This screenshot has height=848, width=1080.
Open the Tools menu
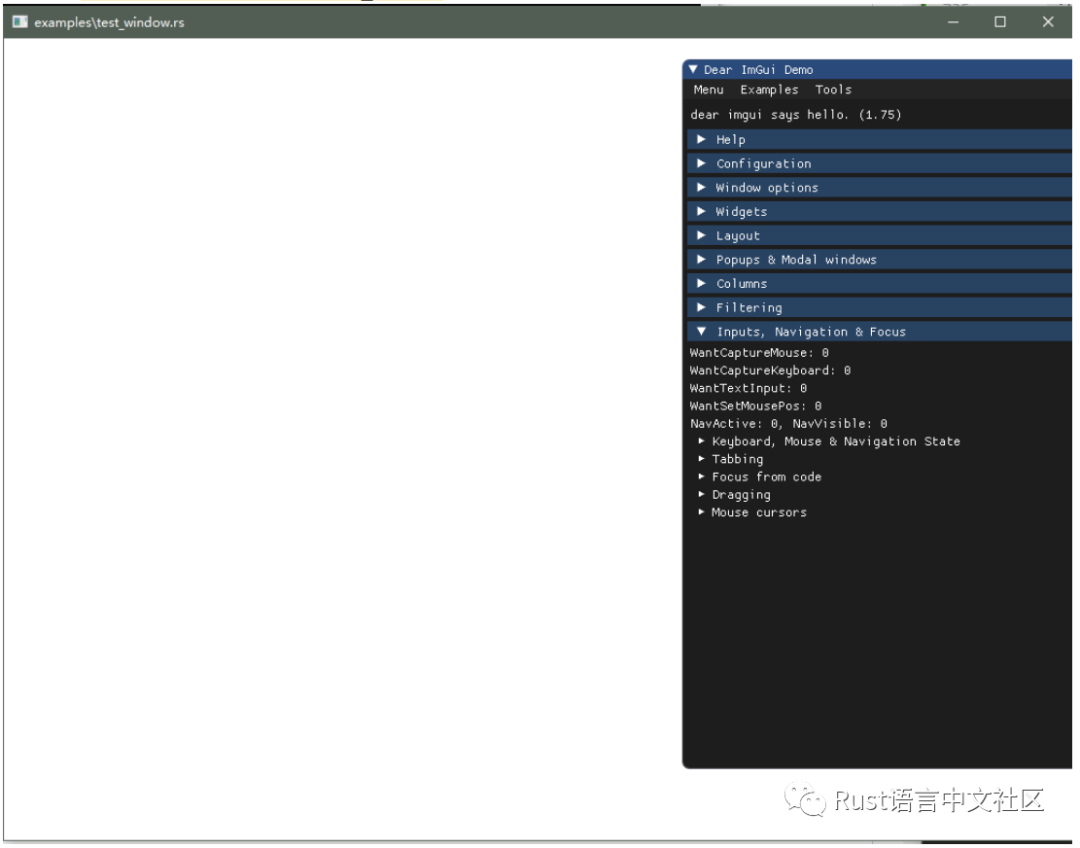click(836, 89)
